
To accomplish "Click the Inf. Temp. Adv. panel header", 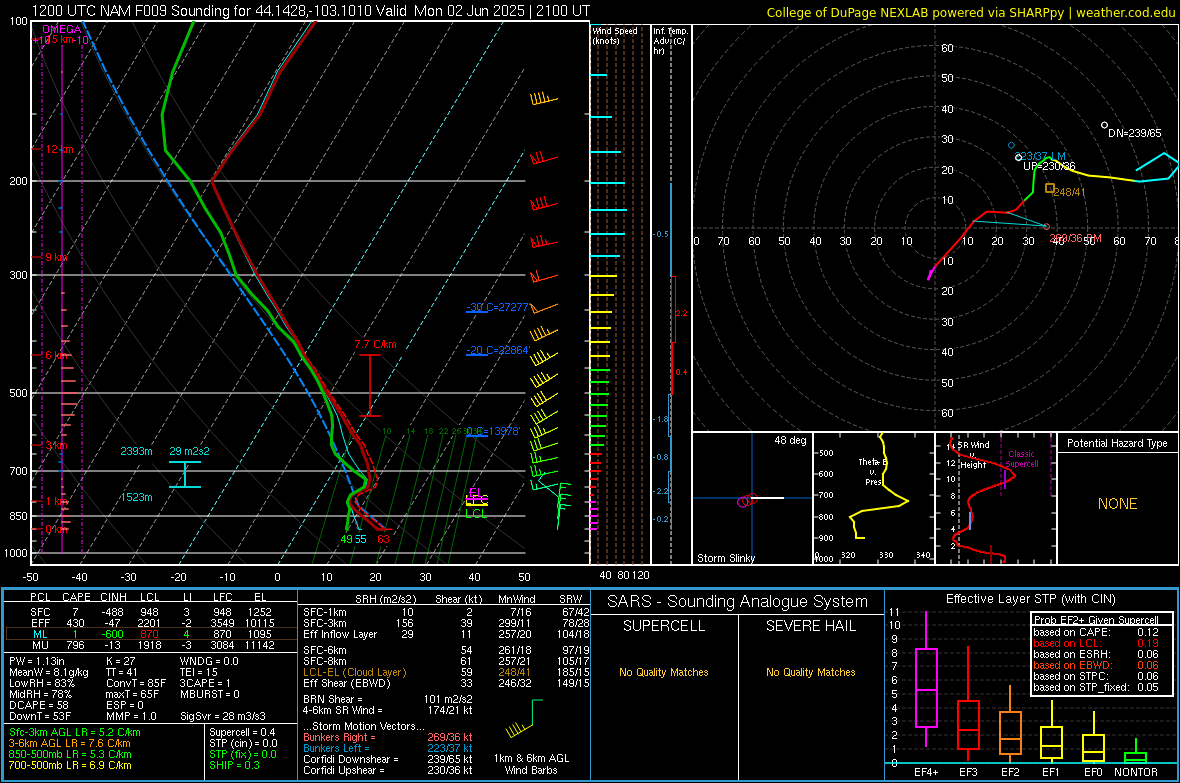I will pyautogui.click(x=671, y=41).
